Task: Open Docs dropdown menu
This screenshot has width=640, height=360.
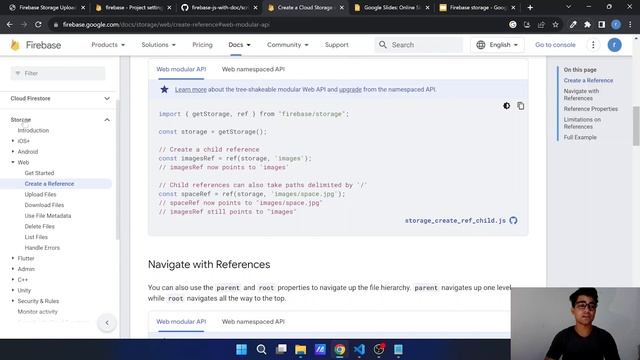Action: click(x=239, y=45)
